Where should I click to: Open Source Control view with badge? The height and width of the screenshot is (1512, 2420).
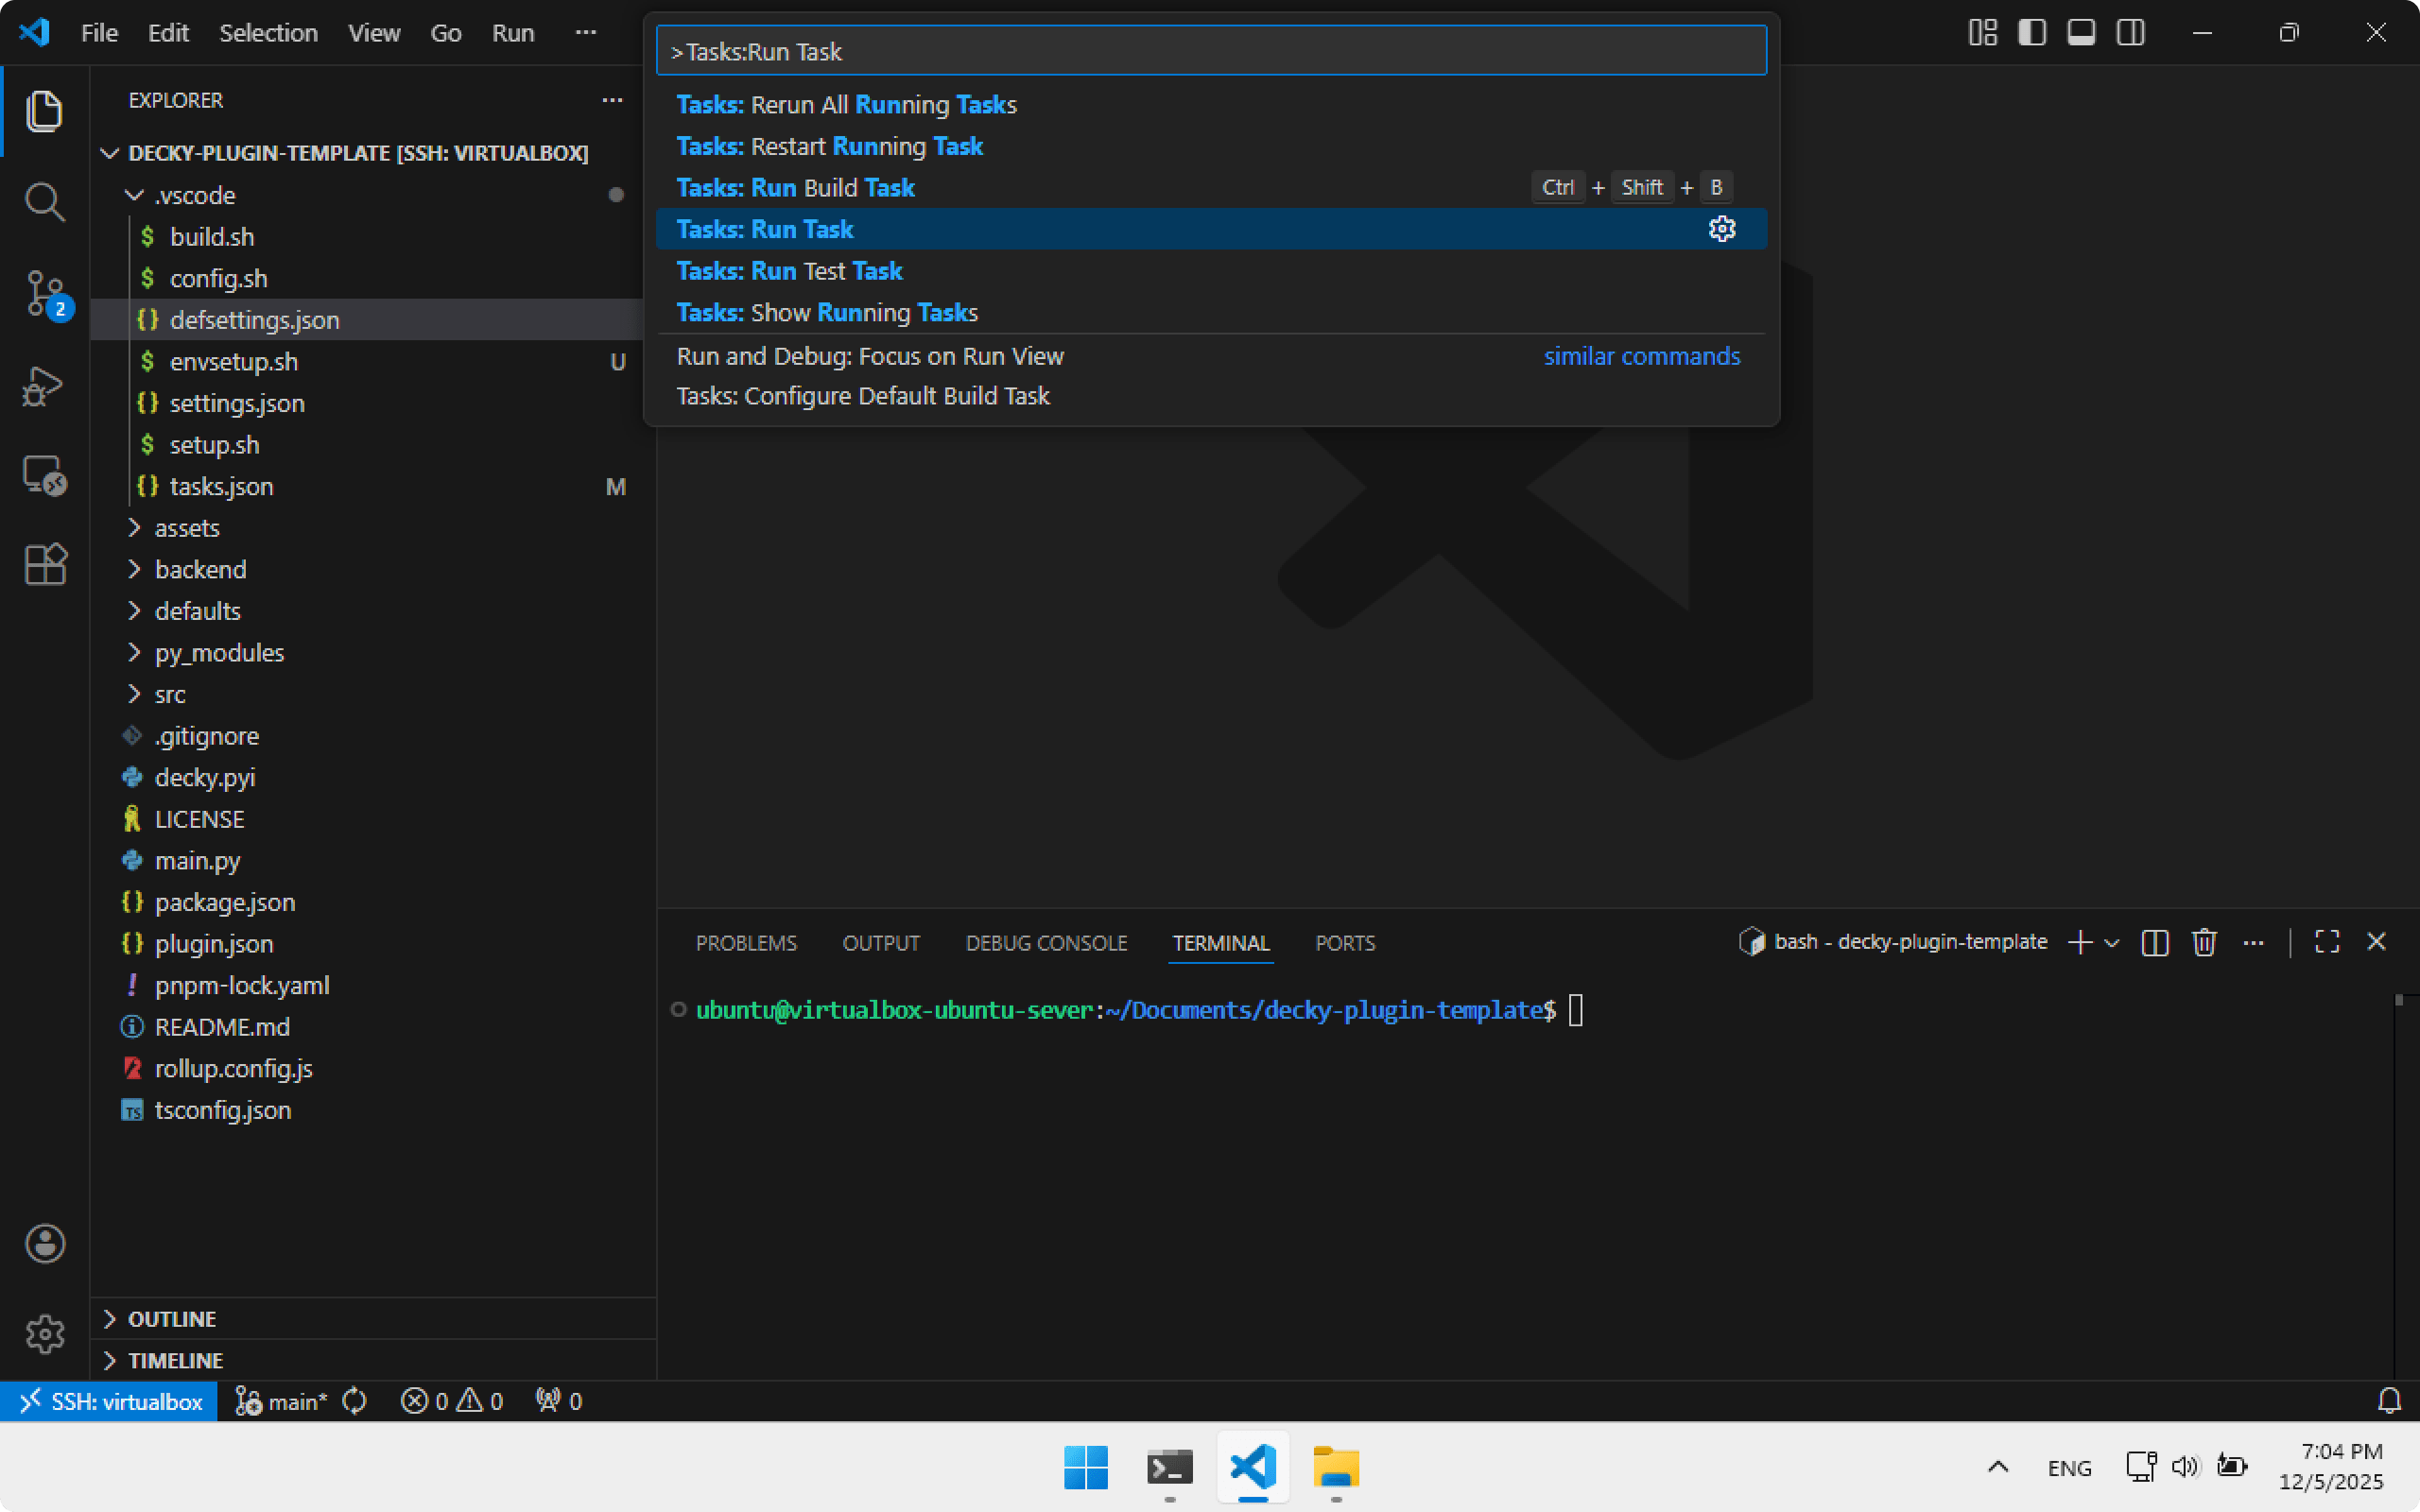44,294
